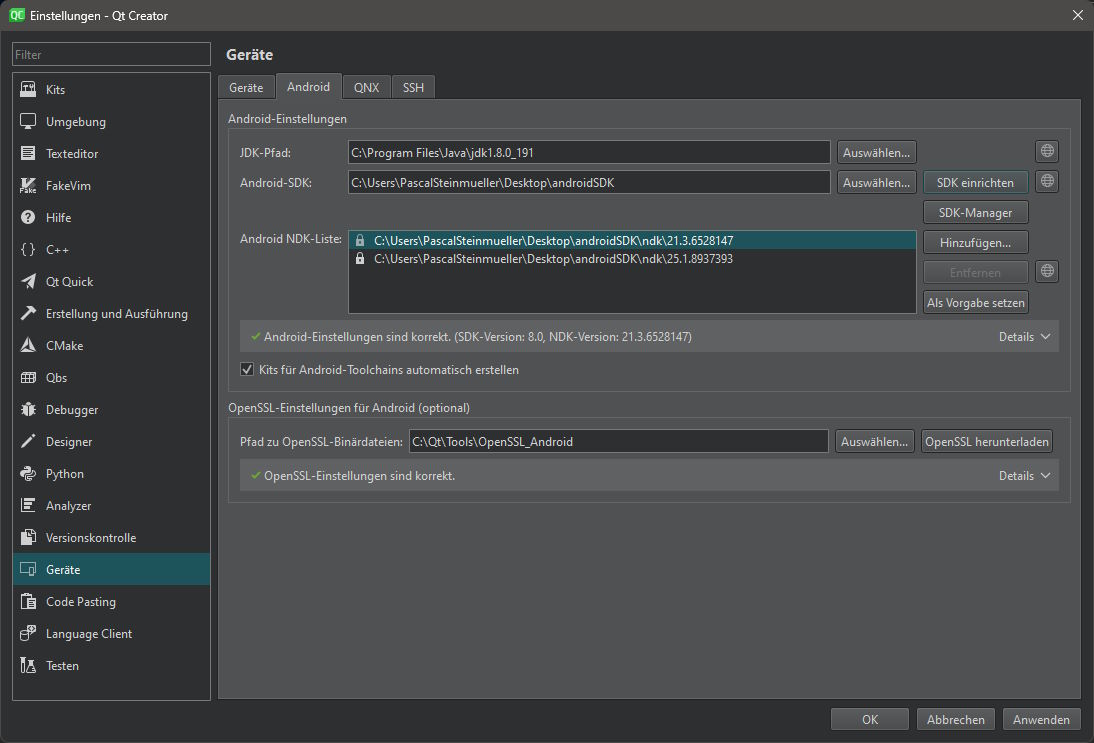The height and width of the screenshot is (743, 1094).
Task: Switch to the Android tab
Action: tap(308, 87)
